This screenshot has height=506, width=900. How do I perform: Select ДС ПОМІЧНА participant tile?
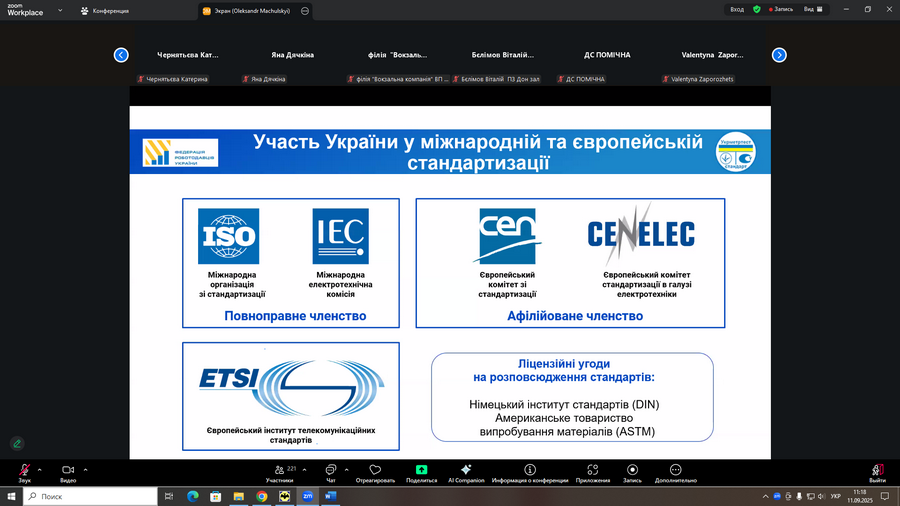click(x=607, y=55)
